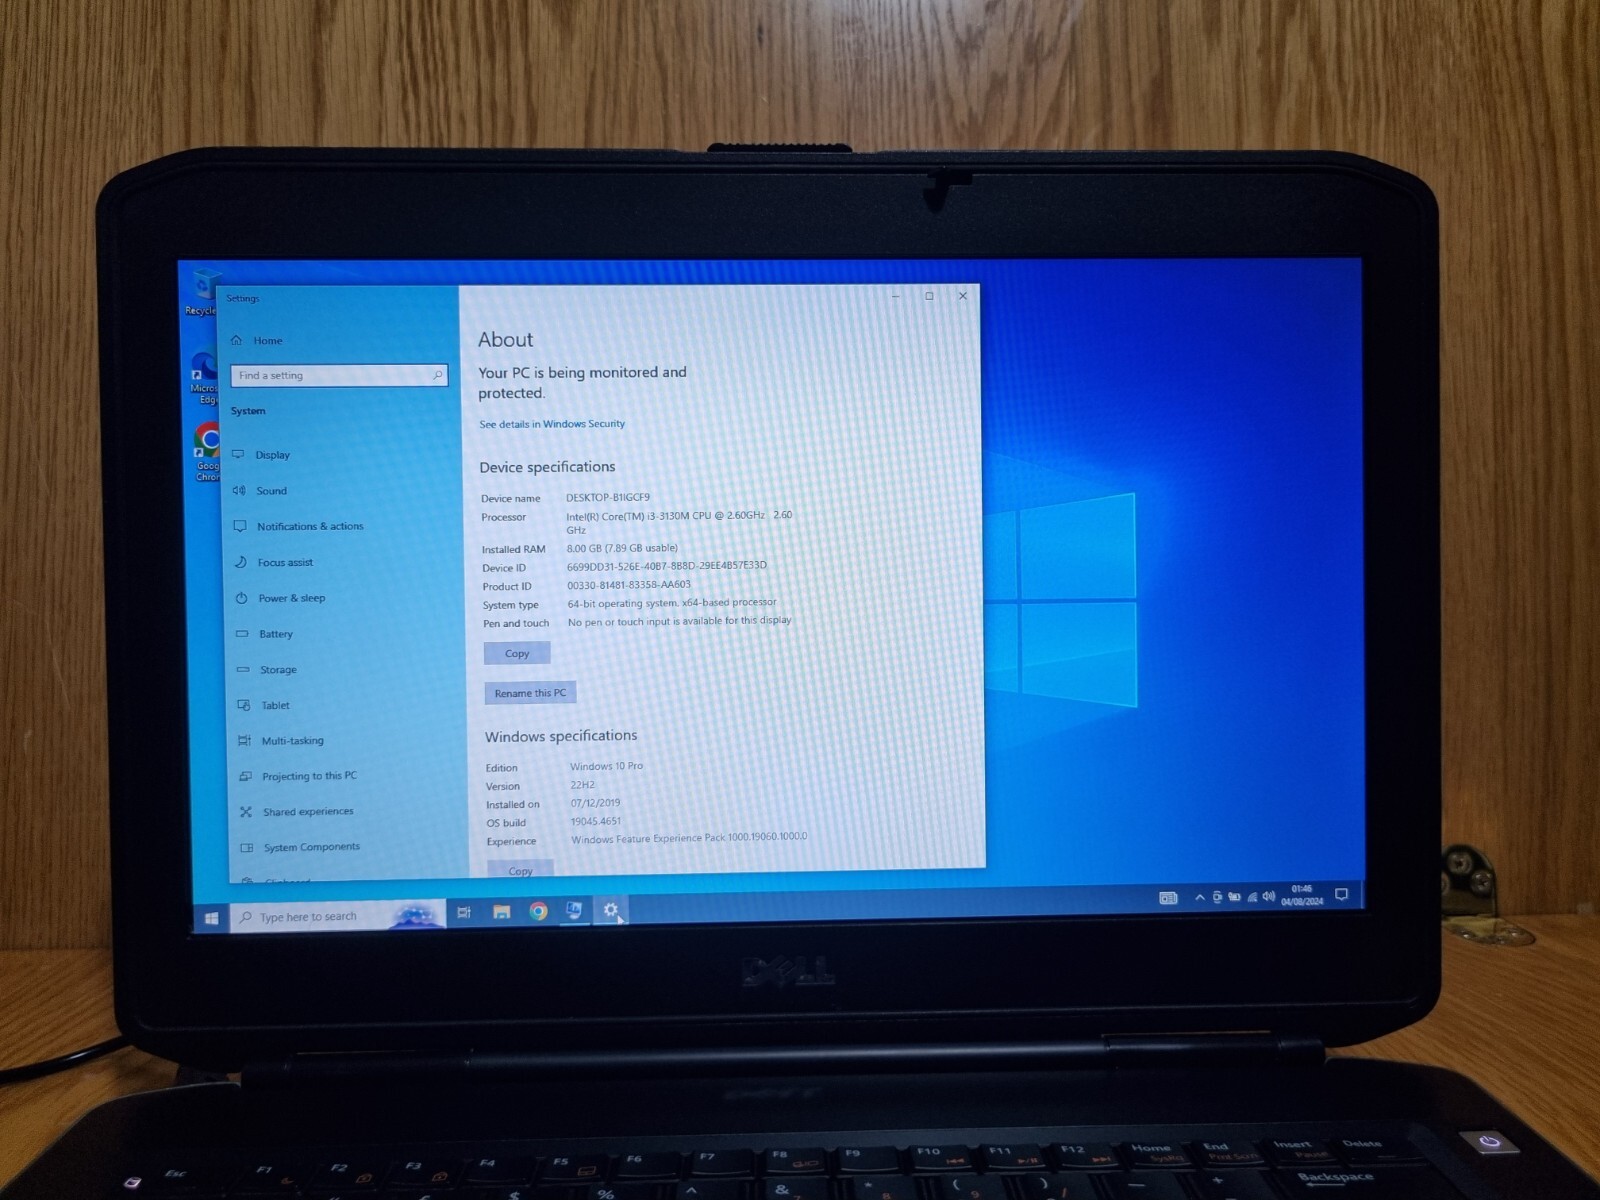The image size is (1600, 1200).
Task: Open Multi-tasking settings
Action: (281, 741)
